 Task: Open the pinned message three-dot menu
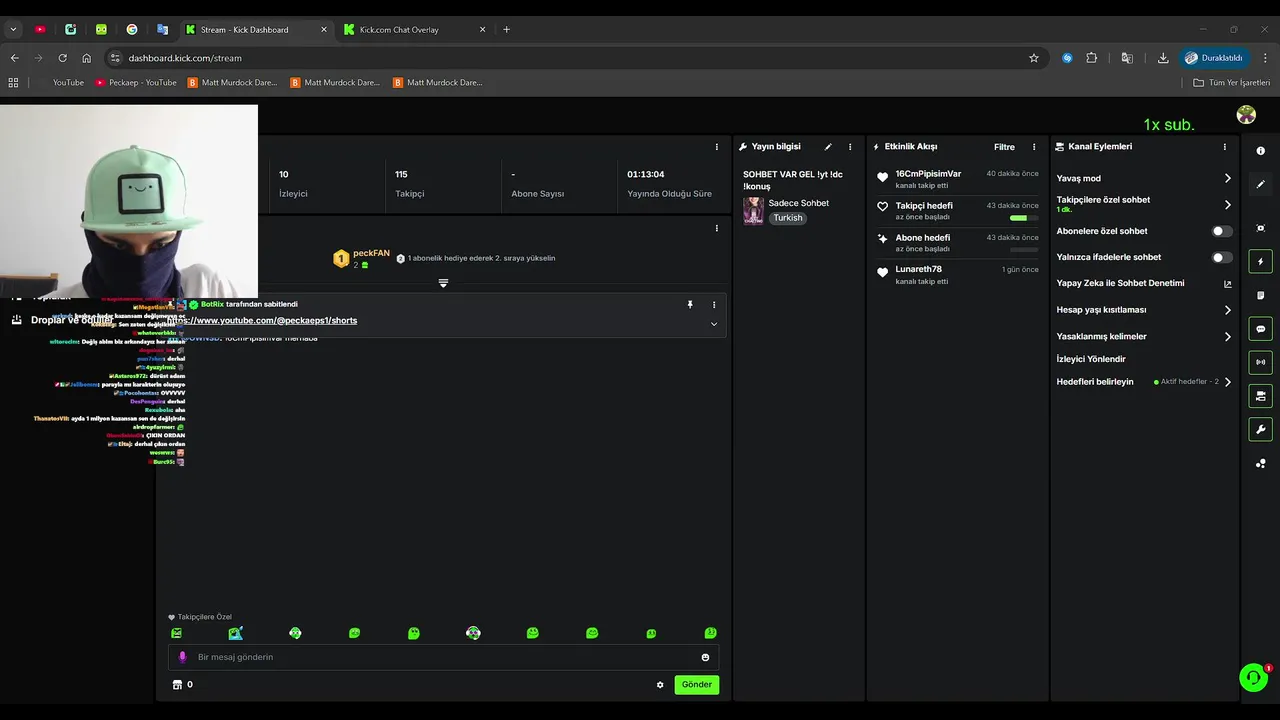point(714,304)
